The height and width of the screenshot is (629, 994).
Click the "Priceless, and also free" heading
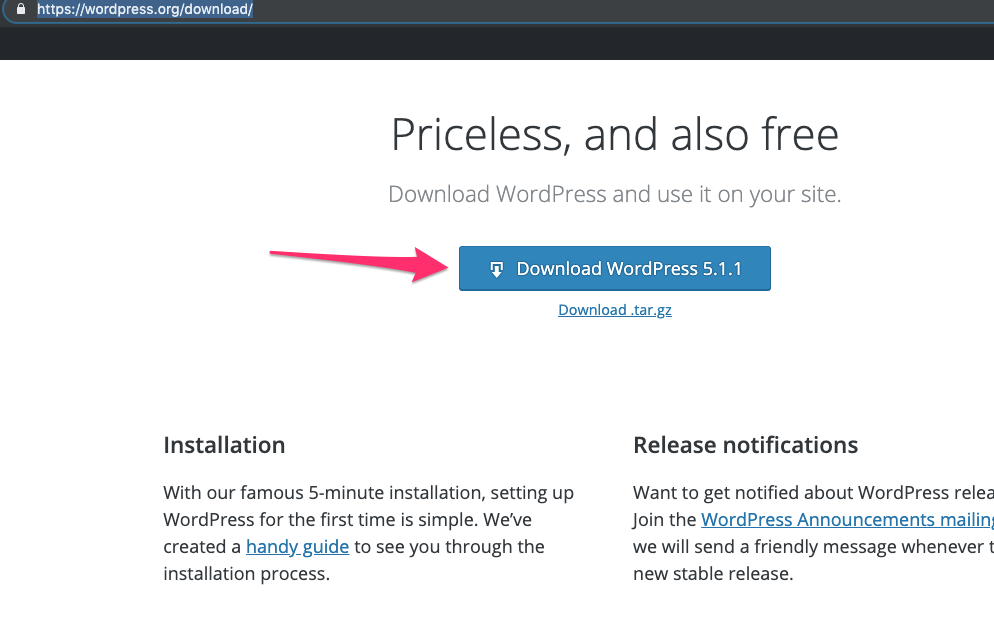[x=614, y=135]
